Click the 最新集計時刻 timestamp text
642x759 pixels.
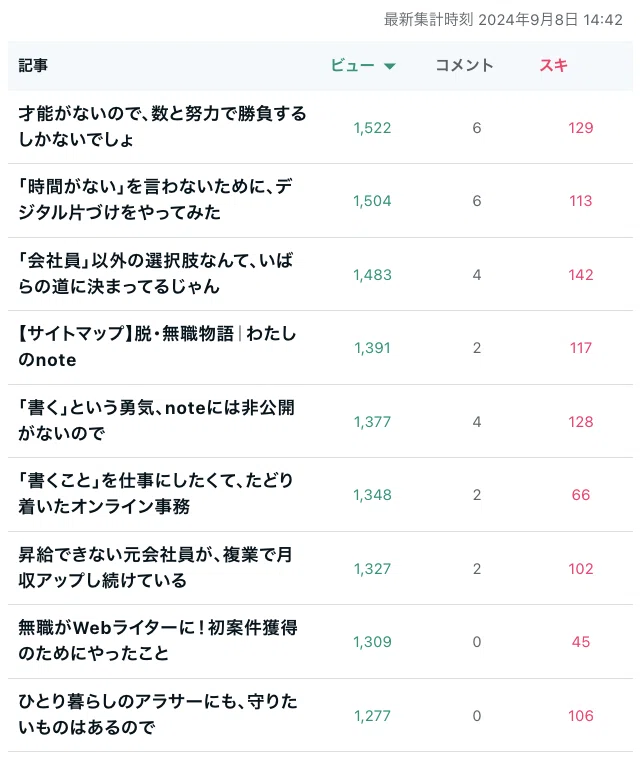[503, 19]
